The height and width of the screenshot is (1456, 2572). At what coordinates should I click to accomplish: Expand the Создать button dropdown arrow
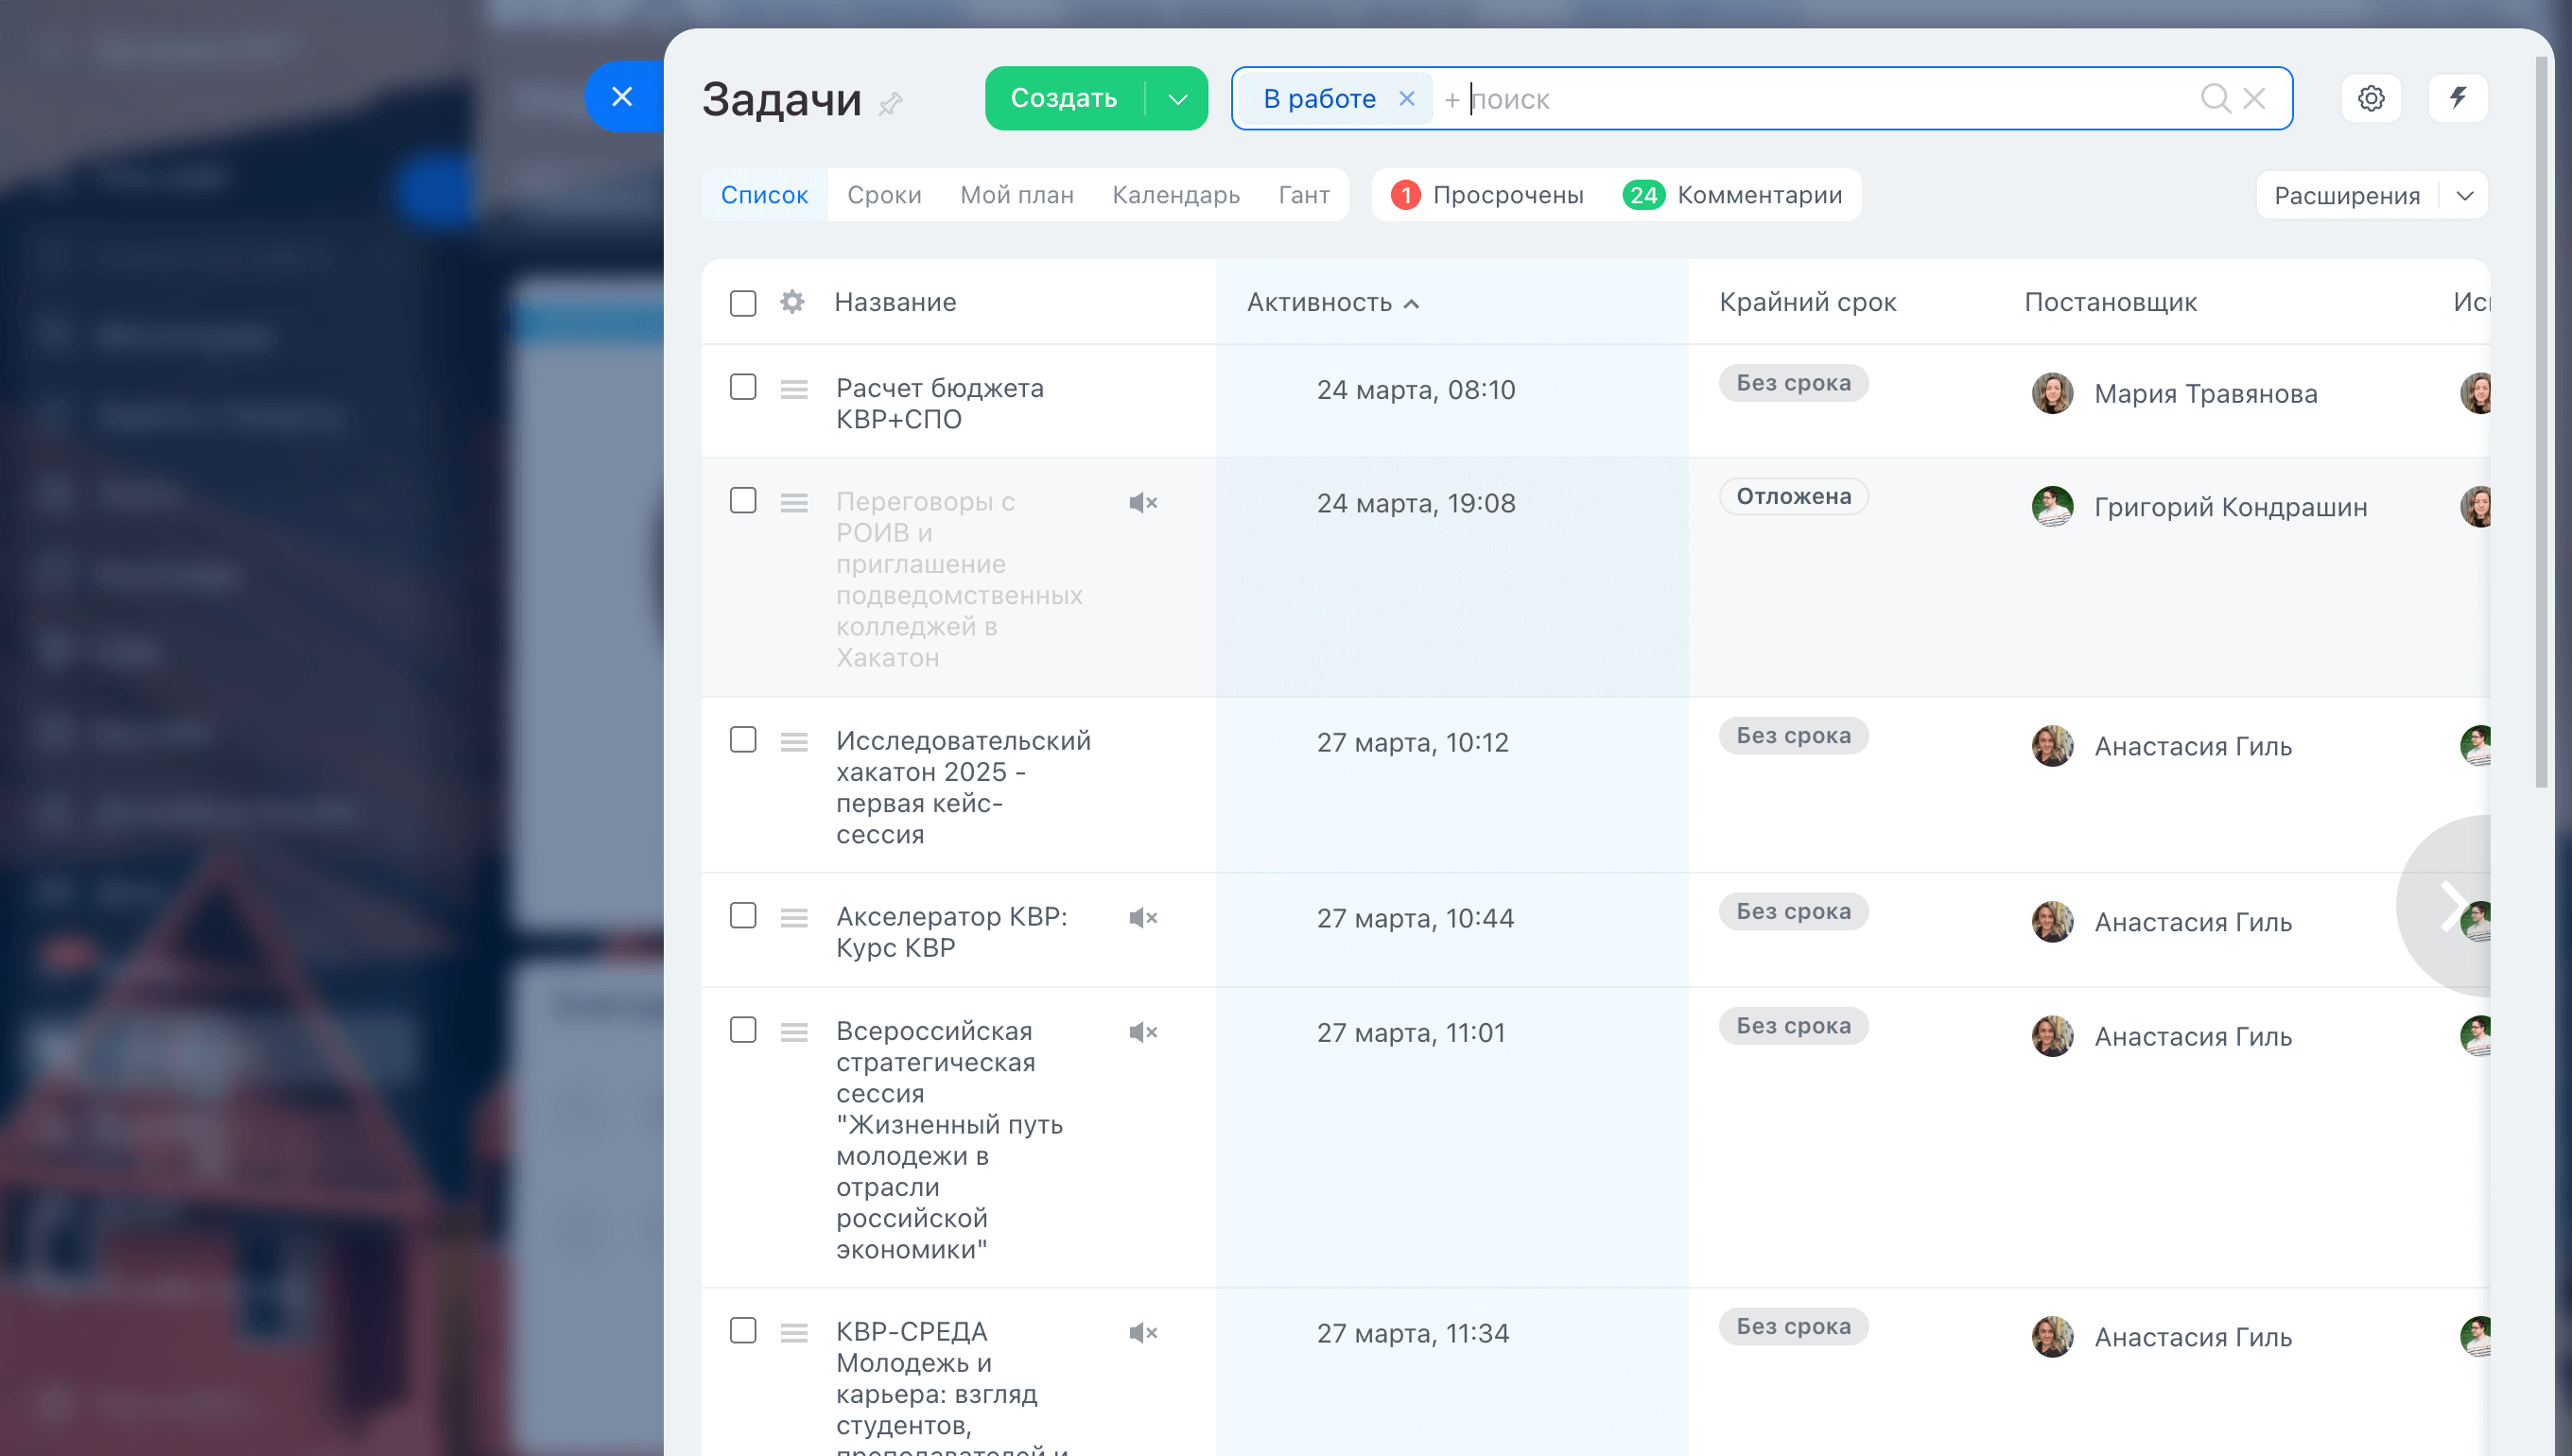click(x=1177, y=98)
